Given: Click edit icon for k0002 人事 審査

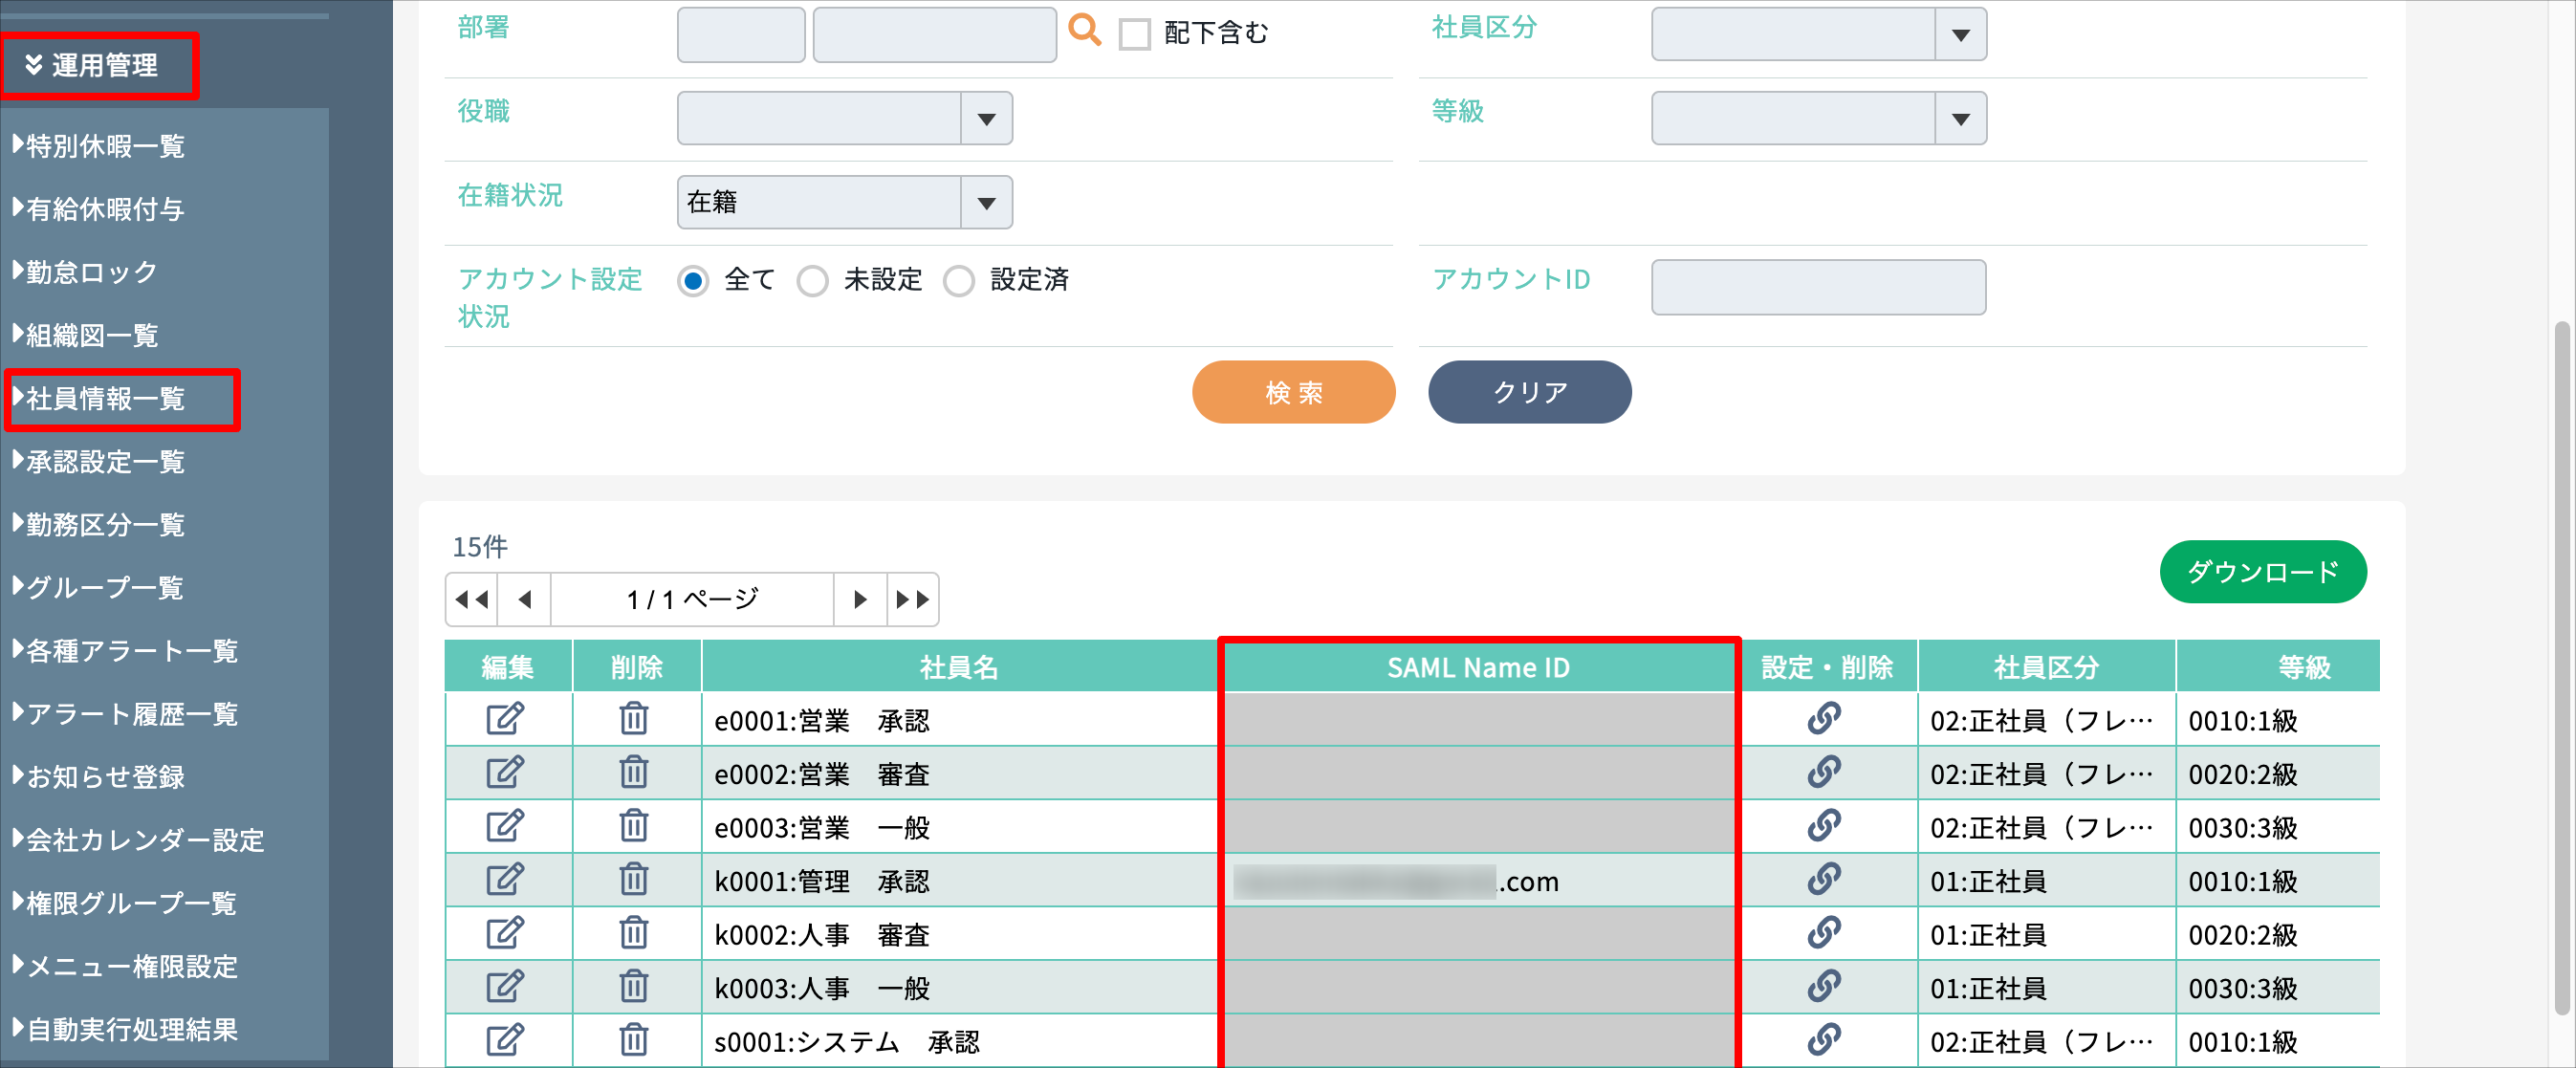Looking at the screenshot, I should point(505,934).
